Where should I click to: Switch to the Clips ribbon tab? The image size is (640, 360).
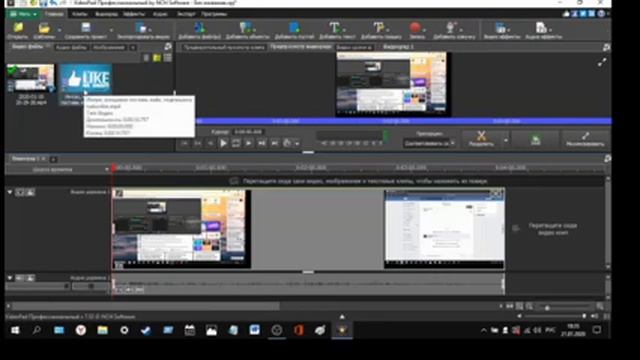pyautogui.click(x=80, y=14)
